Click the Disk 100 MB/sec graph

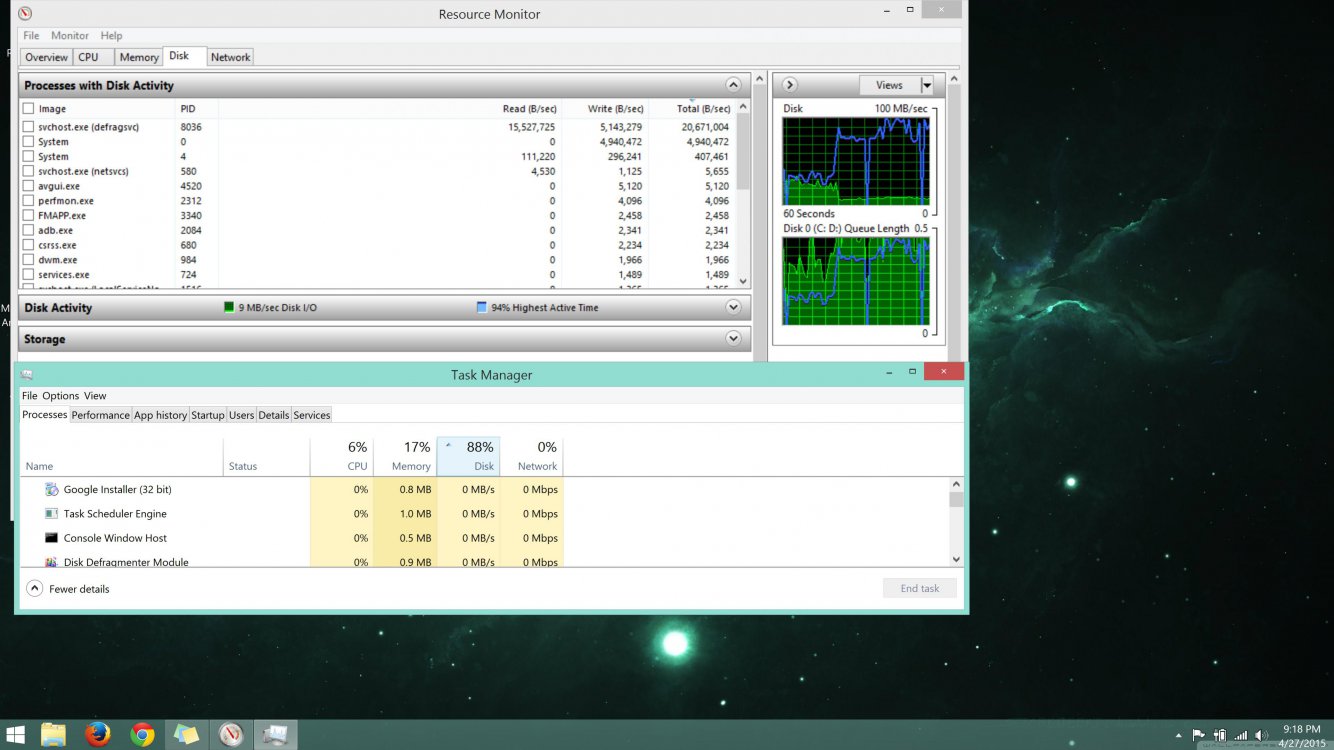point(856,161)
